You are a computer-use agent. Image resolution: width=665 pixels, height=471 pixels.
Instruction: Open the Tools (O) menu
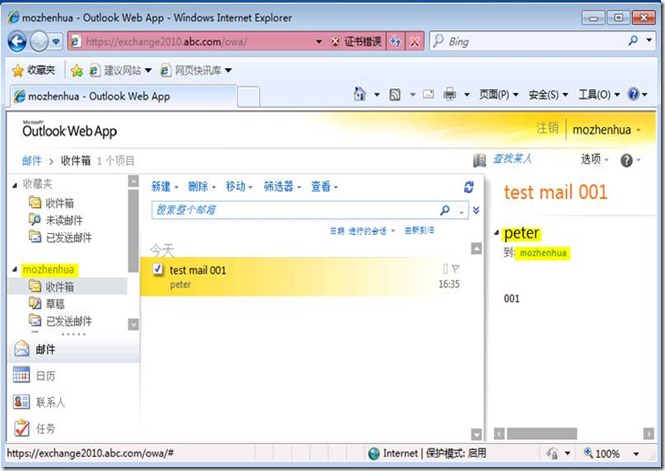coord(599,95)
